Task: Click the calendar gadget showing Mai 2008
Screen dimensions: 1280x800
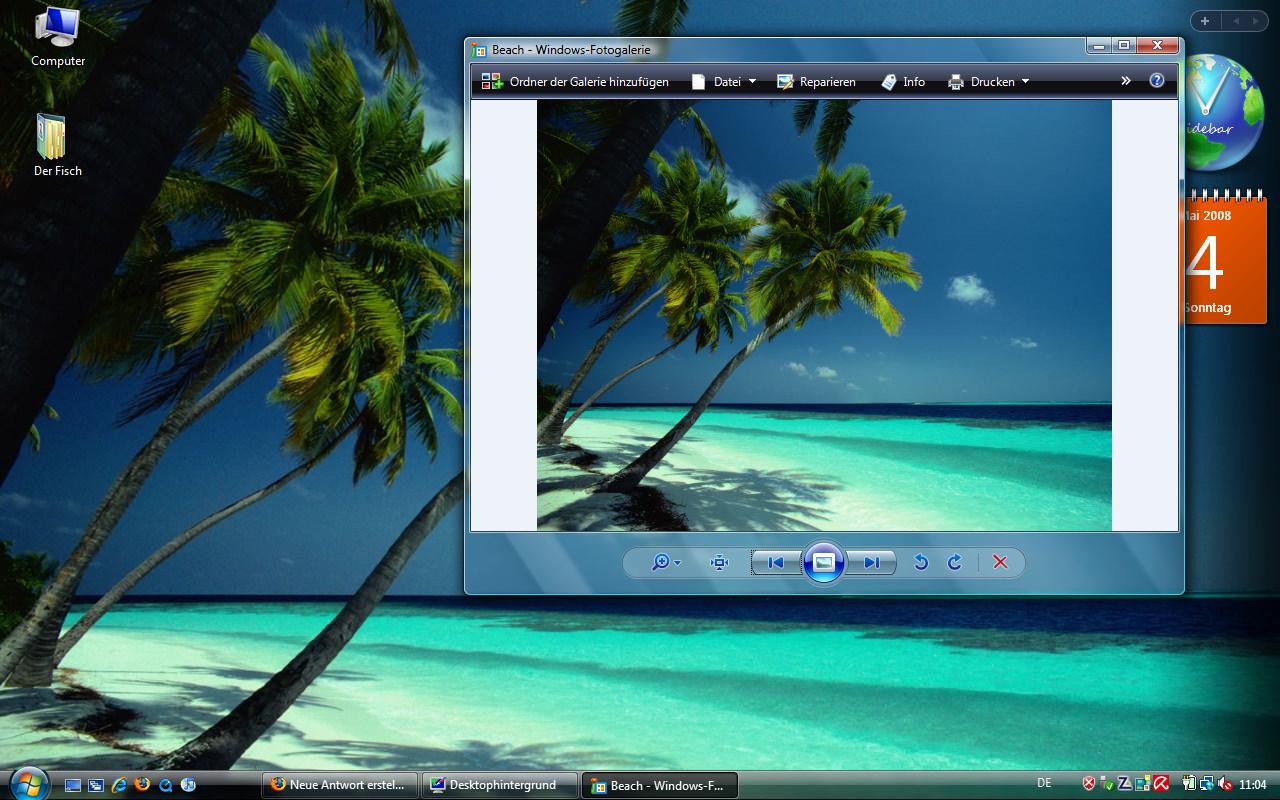Action: click(x=1225, y=257)
